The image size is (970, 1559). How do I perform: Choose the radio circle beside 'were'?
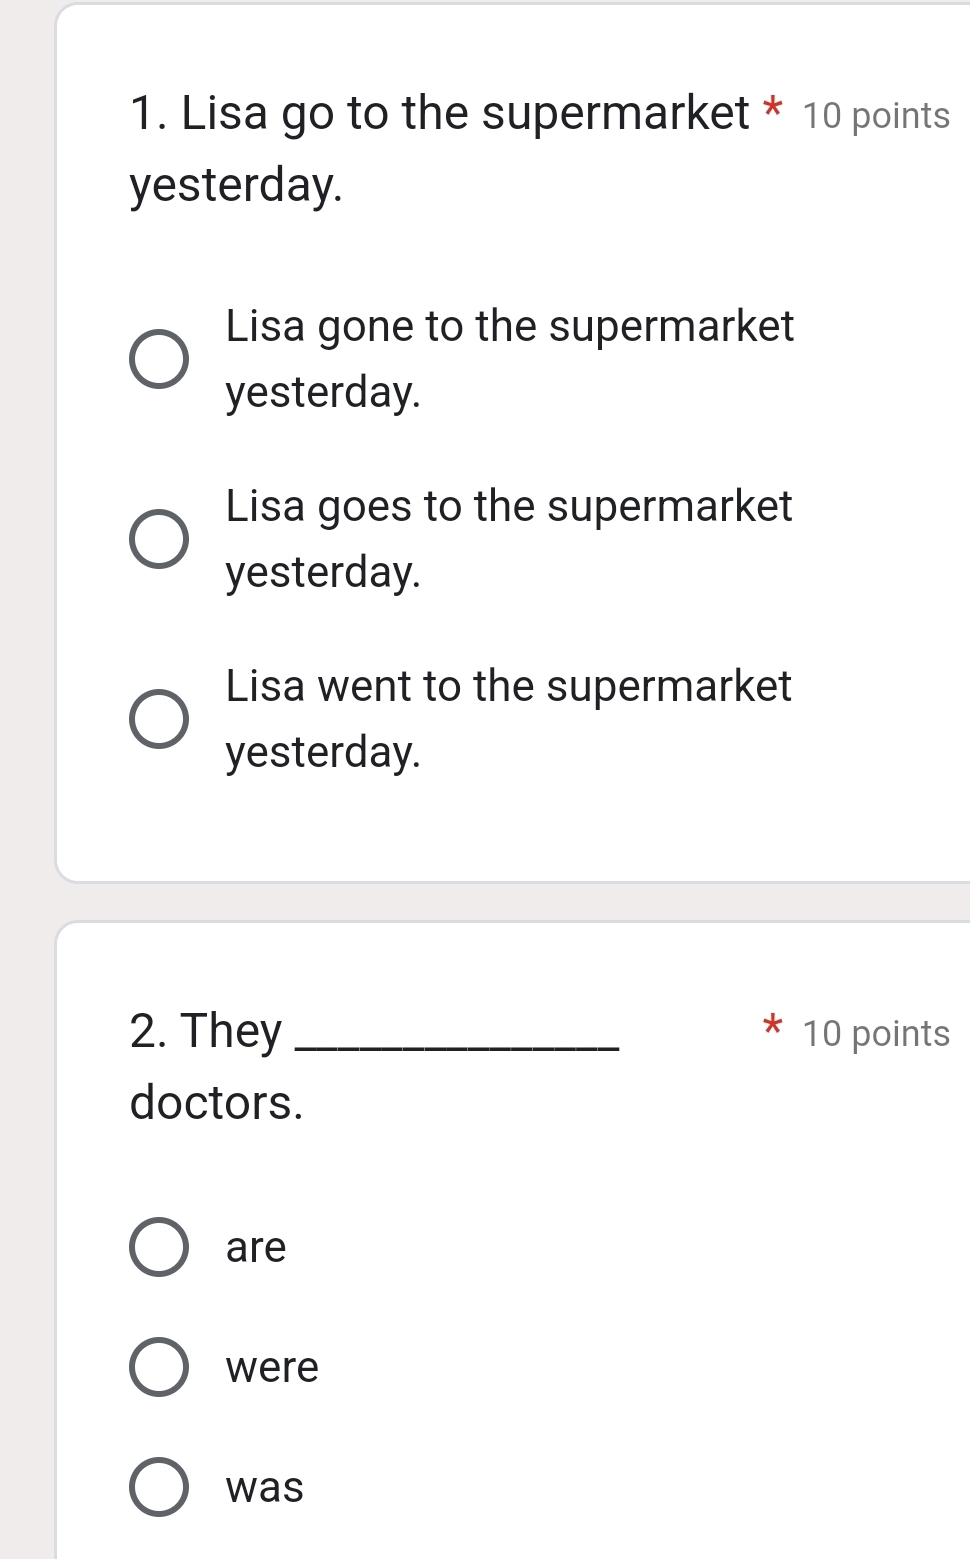pos(159,1367)
